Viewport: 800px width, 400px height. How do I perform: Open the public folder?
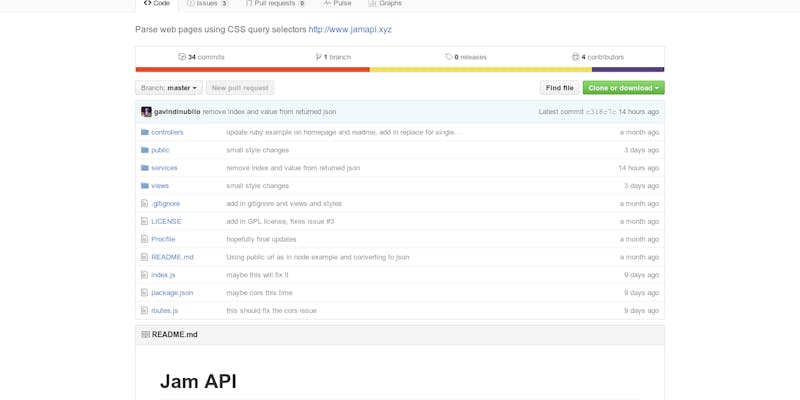point(160,150)
